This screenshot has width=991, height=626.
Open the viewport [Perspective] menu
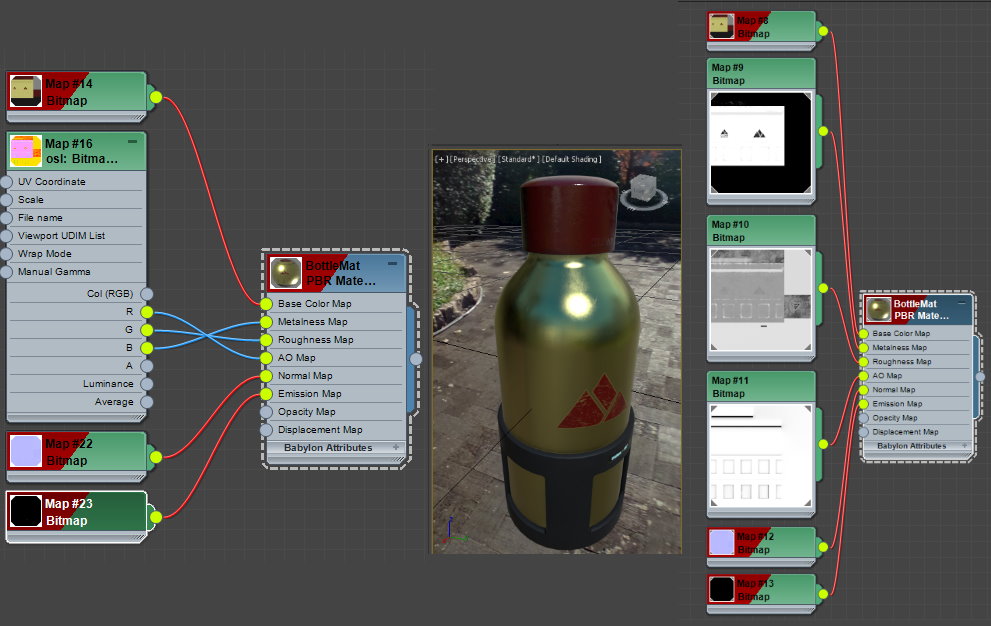click(x=472, y=159)
